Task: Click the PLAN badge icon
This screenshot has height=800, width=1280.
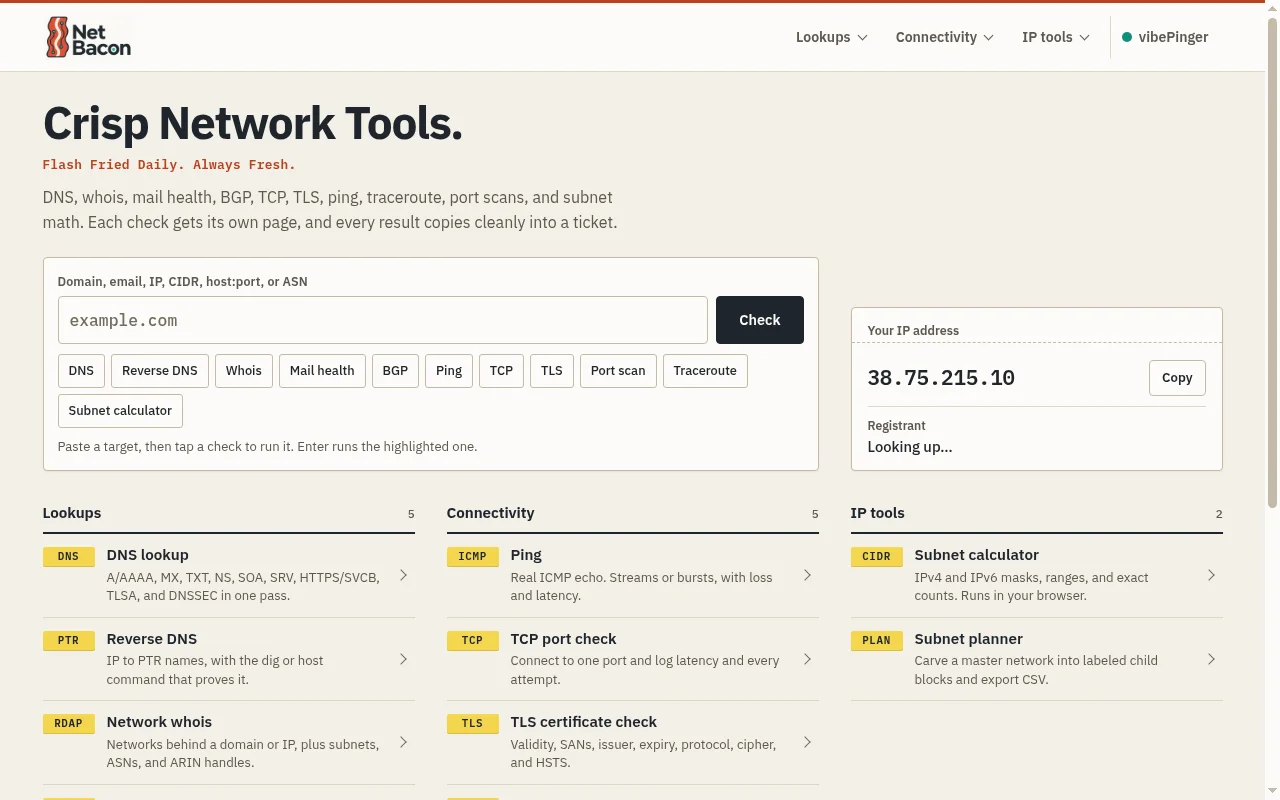Action: click(876, 641)
